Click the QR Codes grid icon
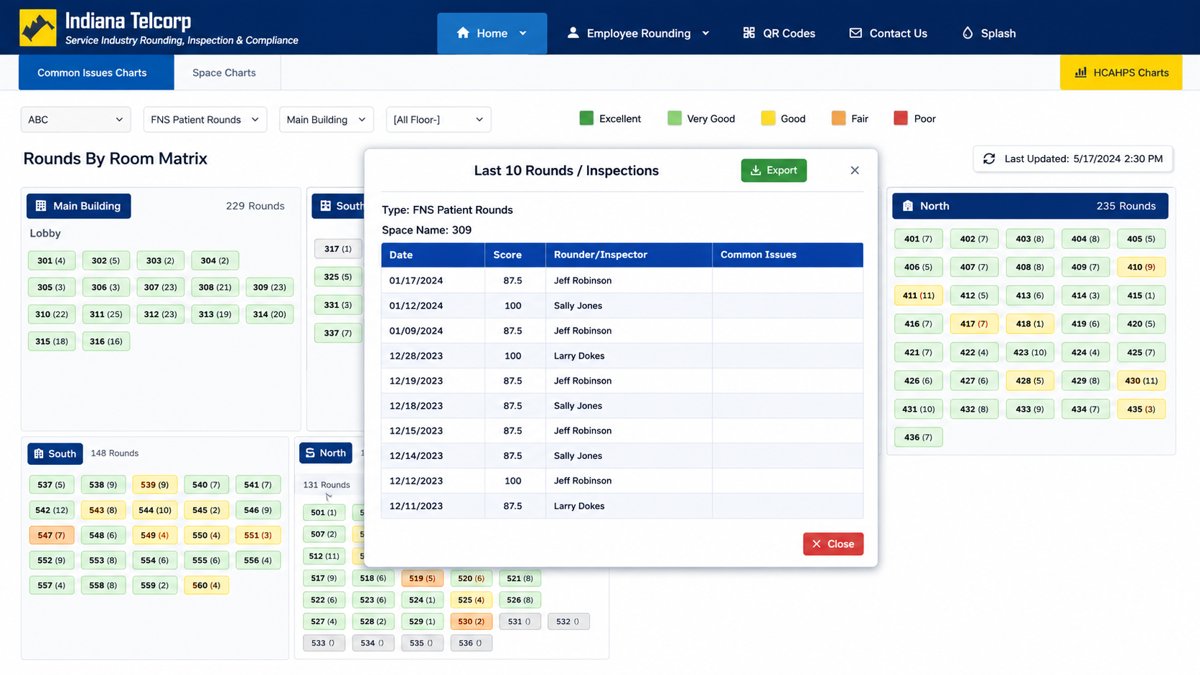 click(x=749, y=33)
